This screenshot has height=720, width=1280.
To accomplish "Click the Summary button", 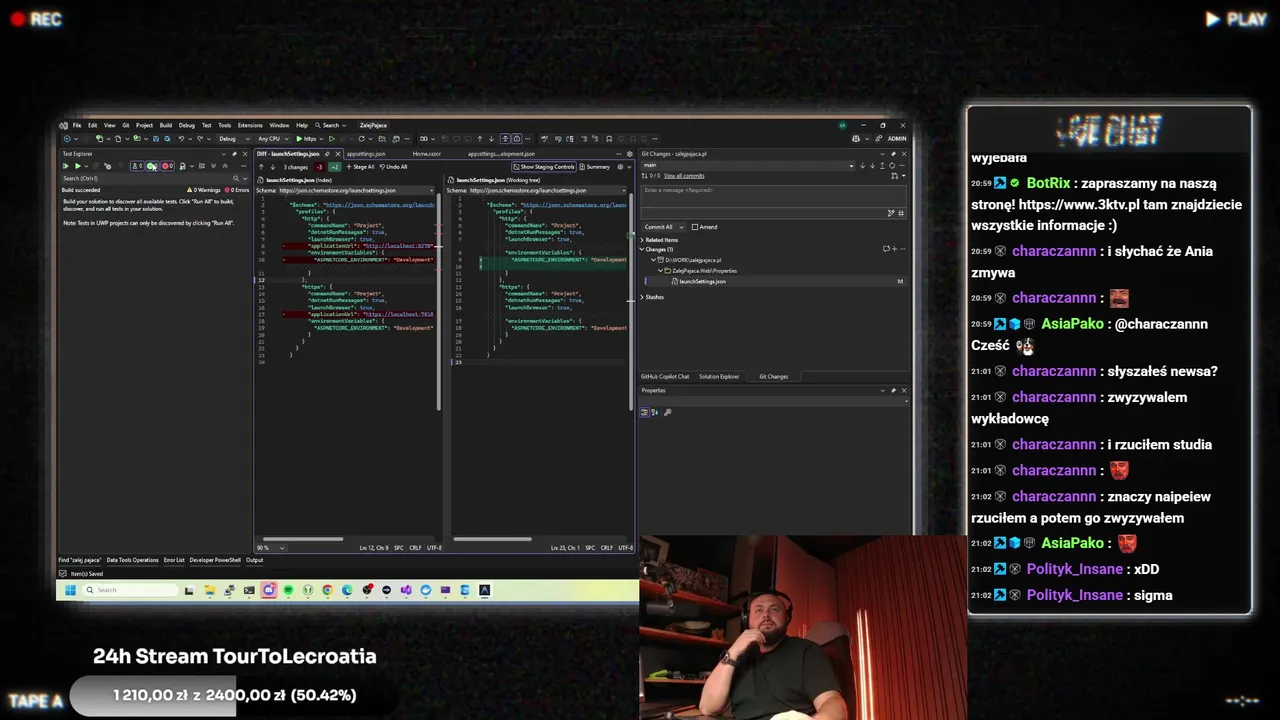I will click(x=595, y=167).
